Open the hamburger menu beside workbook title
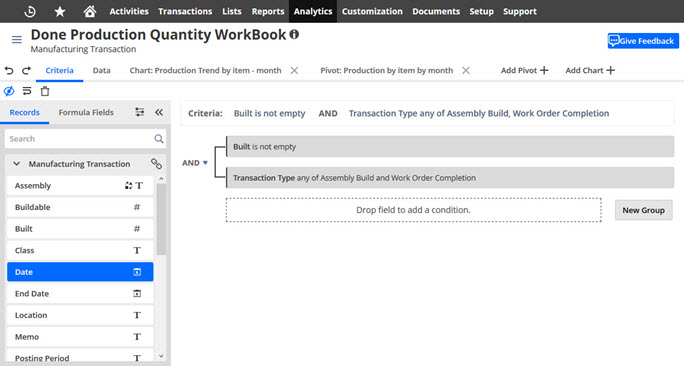684x366 pixels. click(x=17, y=40)
